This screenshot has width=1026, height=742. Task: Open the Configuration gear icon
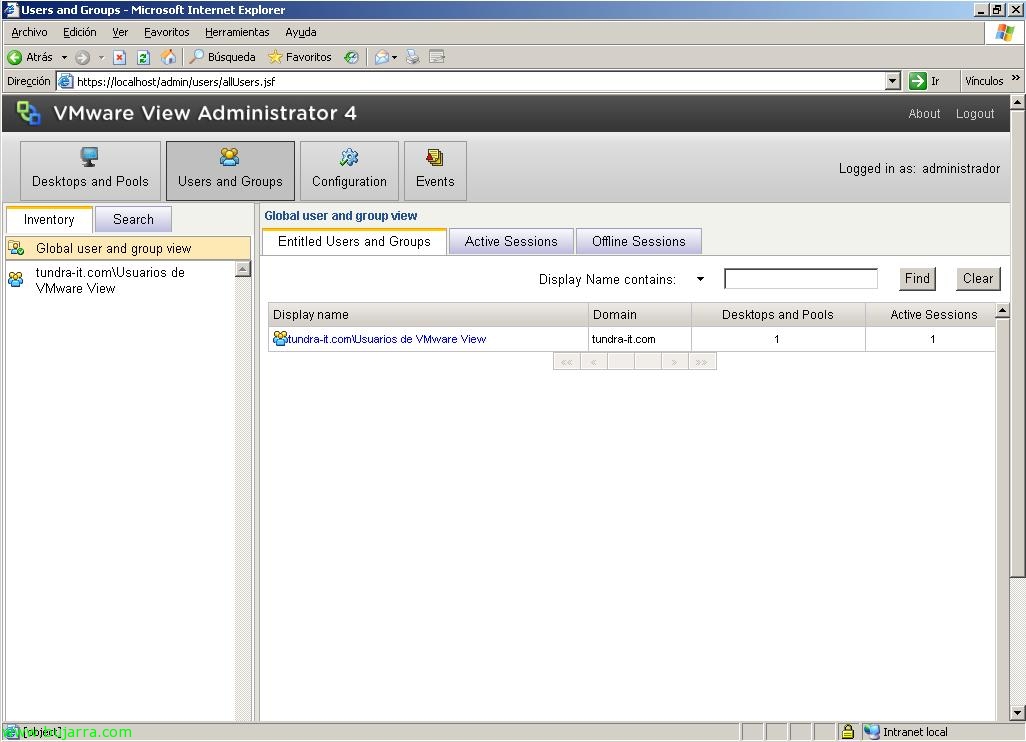pyautogui.click(x=349, y=157)
